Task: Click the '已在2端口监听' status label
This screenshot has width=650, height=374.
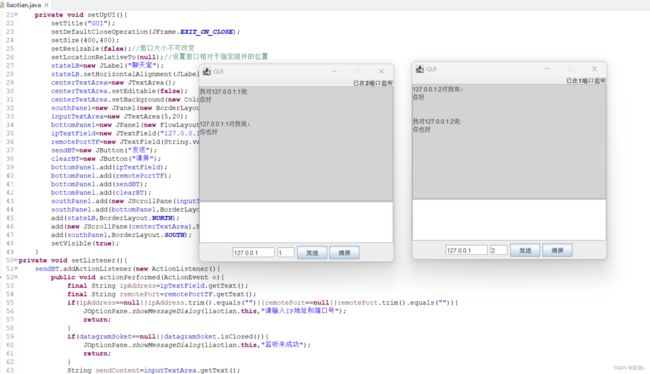Action: (x=373, y=83)
